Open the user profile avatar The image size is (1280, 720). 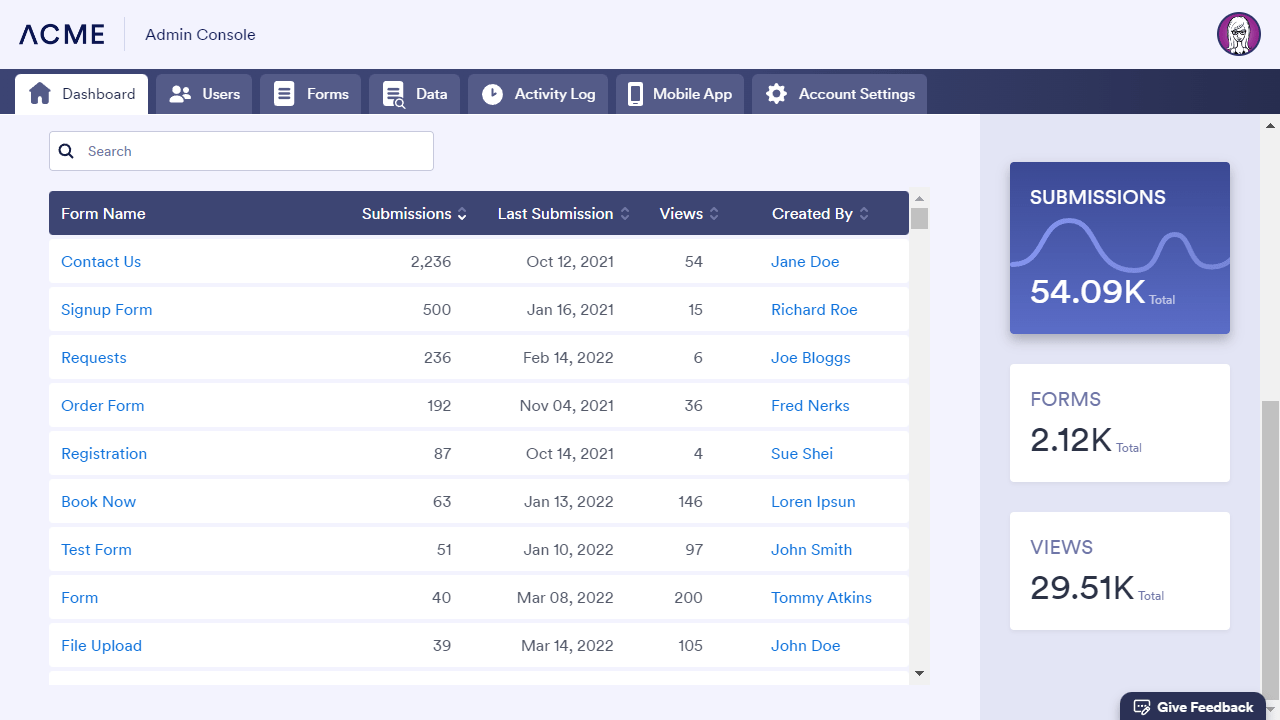pos(1238,34)
